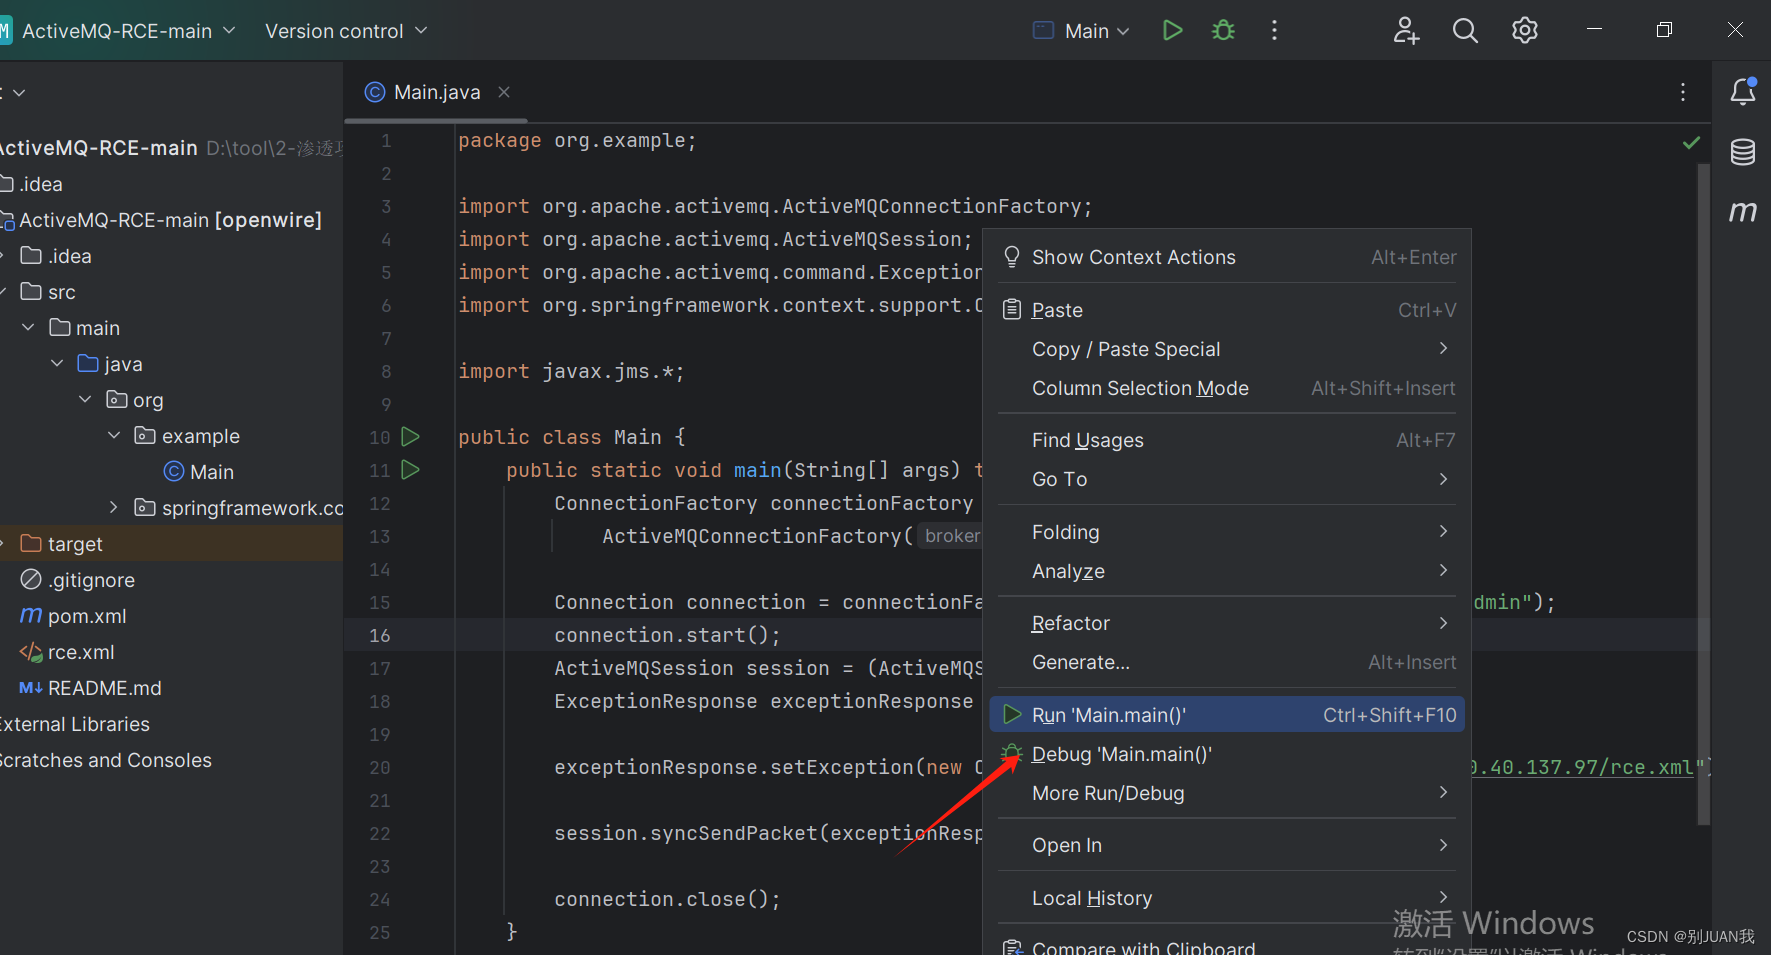Collapse the example package in the tree
Image resolution: width=1771 pixels, height=955 pixels.
coord(114,435)
